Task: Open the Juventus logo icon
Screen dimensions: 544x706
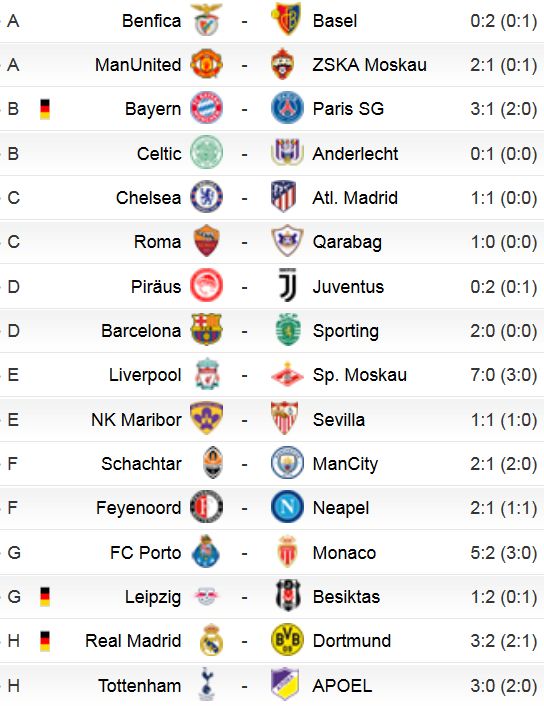Action: click(x=287, y=285)
